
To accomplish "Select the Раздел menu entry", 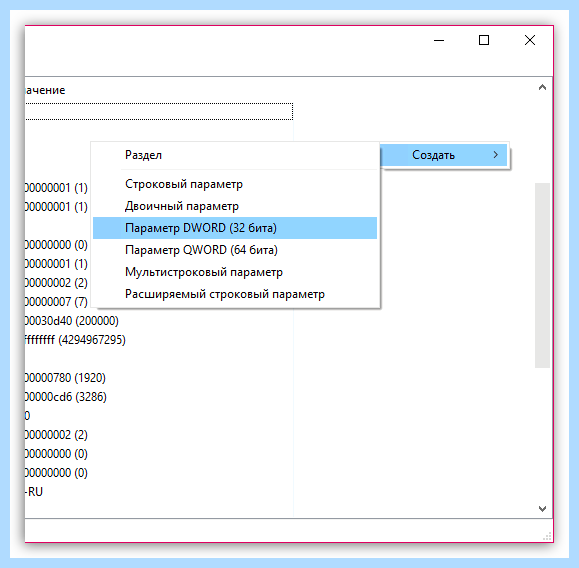I will (x=235, y=155).
